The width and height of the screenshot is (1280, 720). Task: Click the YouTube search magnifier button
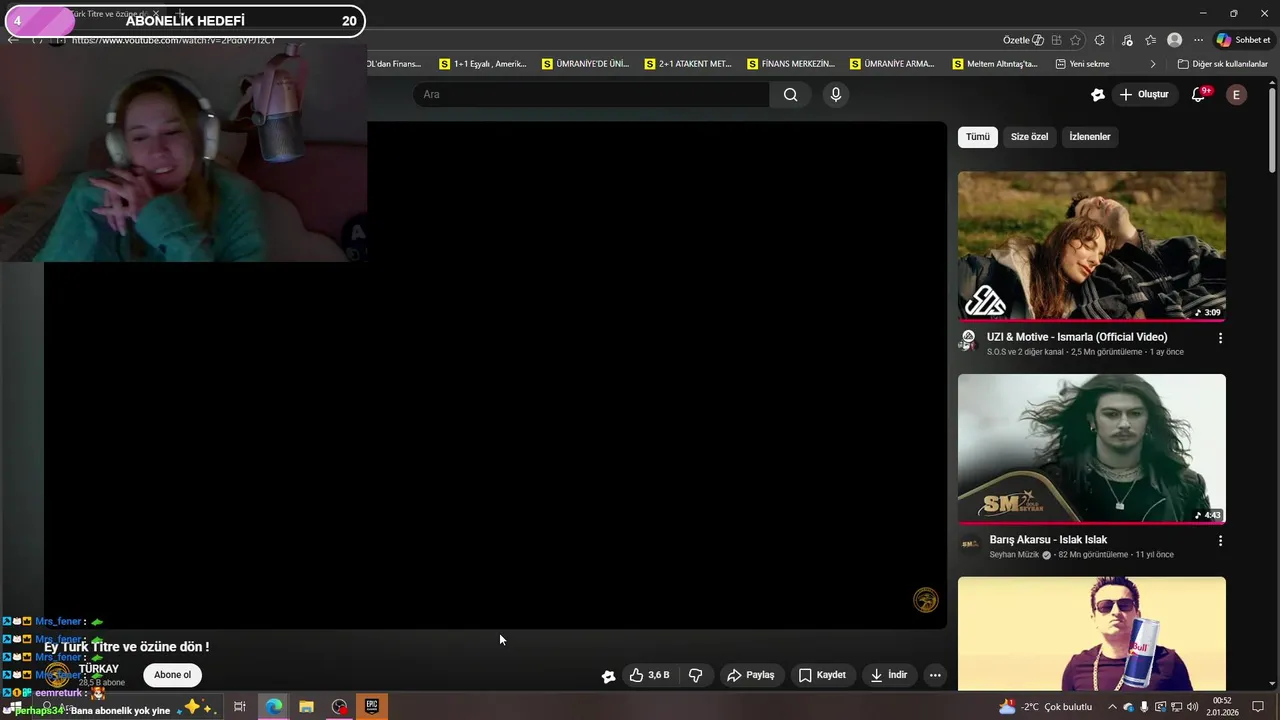(x=791, y=94)
